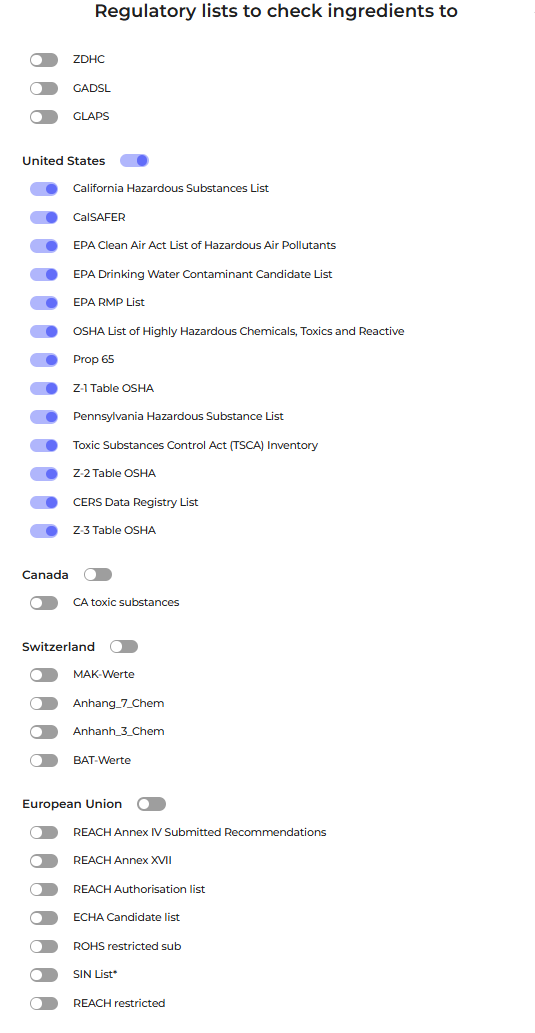This screenshot has height=1033, width=535.
Task: Turn on REACH Annex XVII toggle
Action: click(43, 861)
